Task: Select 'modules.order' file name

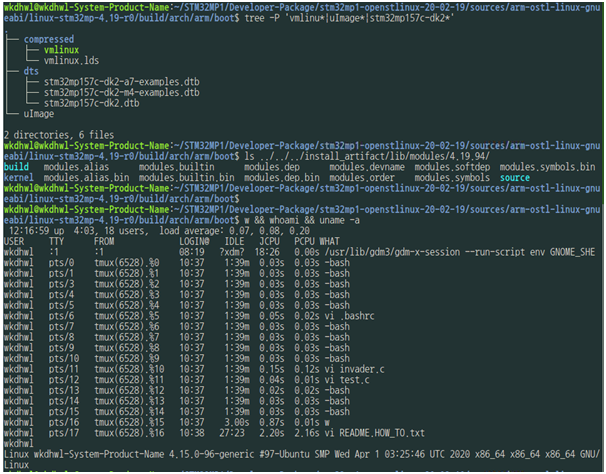Action: 362,177
